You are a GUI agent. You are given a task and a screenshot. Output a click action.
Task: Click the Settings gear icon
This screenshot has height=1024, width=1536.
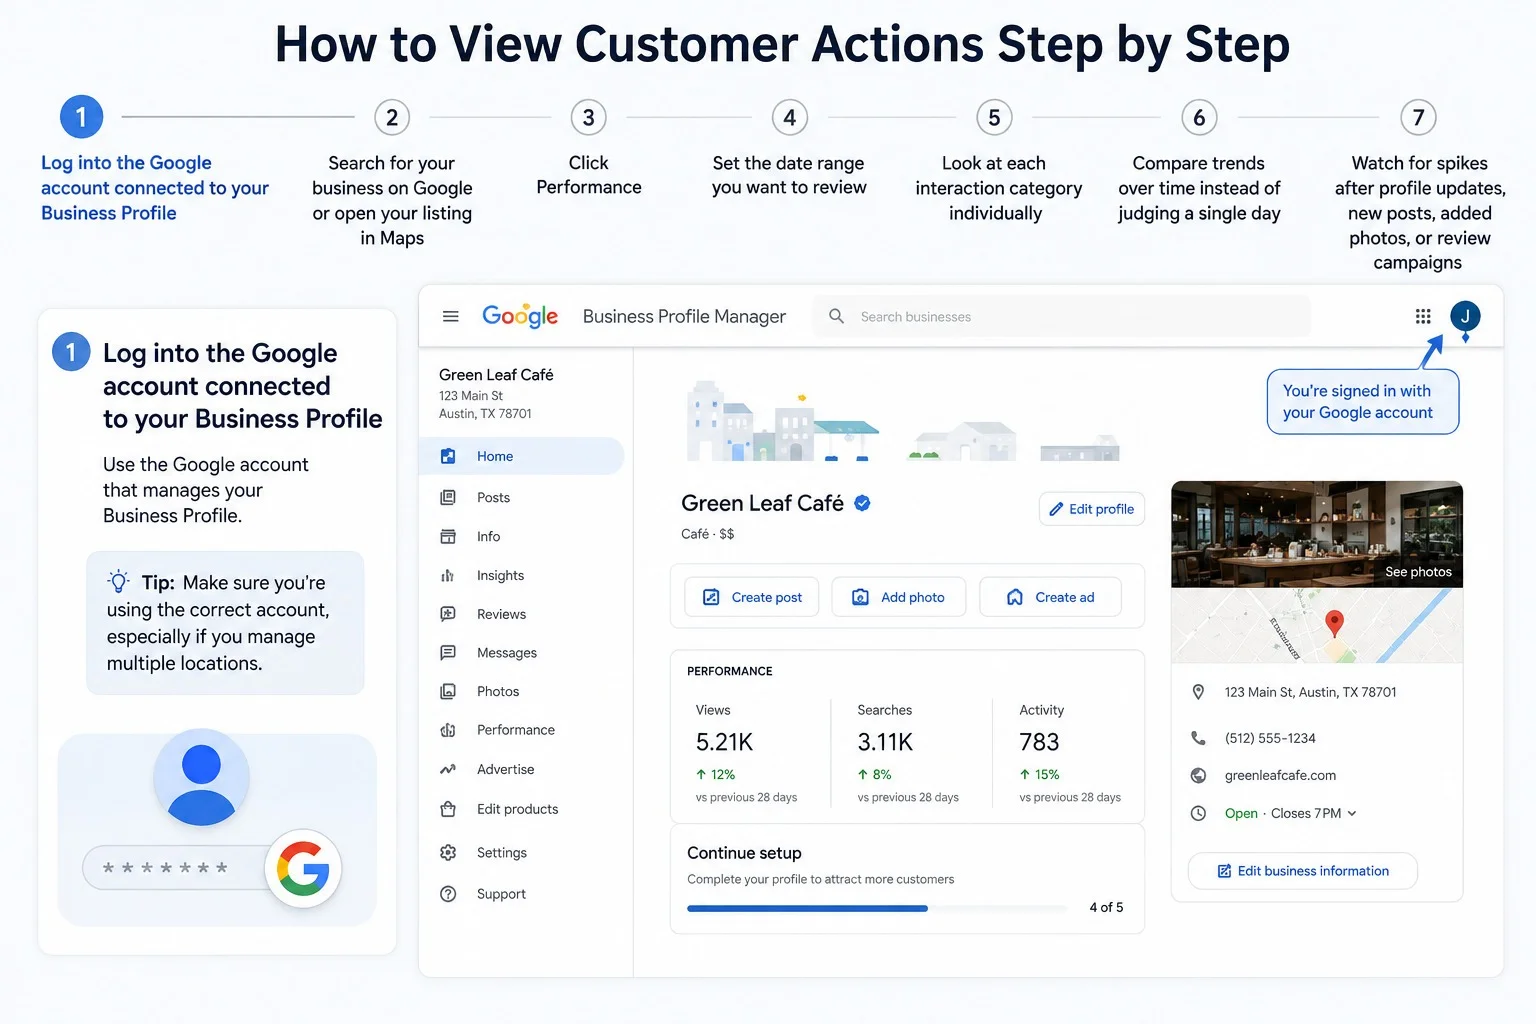pyautogui.click(x=448, y=852)
